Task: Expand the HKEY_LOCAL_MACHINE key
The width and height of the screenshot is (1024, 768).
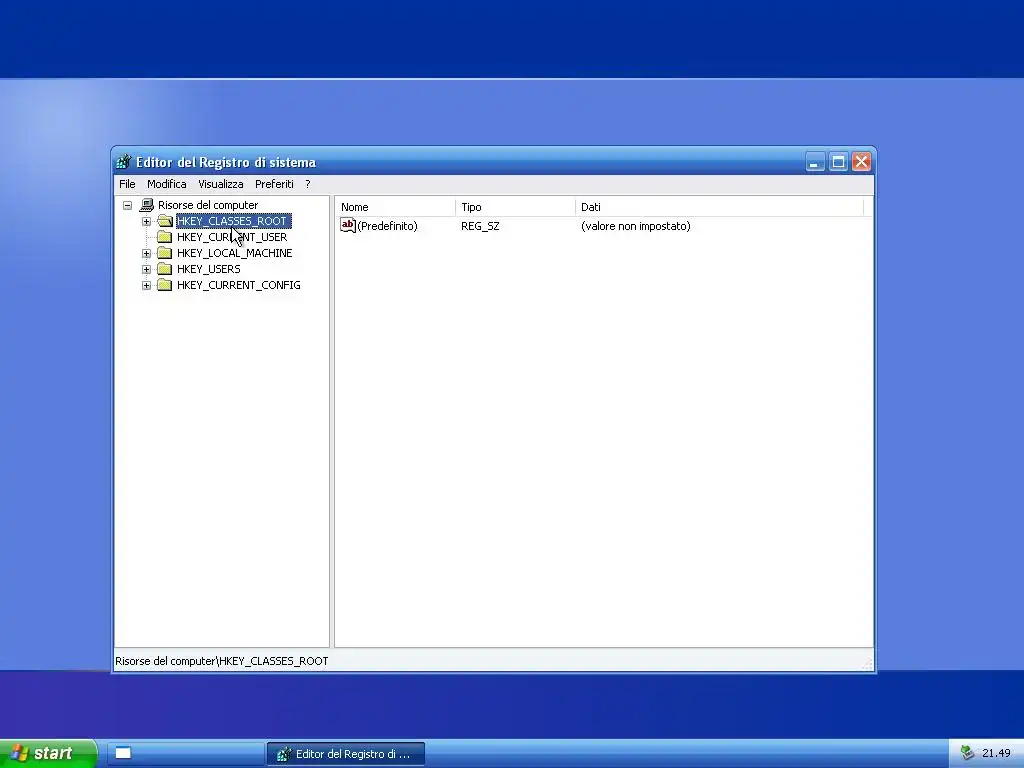Action: pyautogui.click(x=146, y=253)
